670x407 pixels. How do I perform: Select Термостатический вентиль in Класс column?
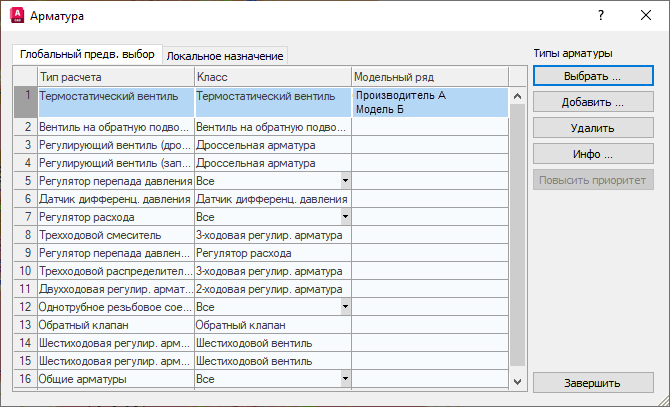pyautogui.click(x=273, y=102)
